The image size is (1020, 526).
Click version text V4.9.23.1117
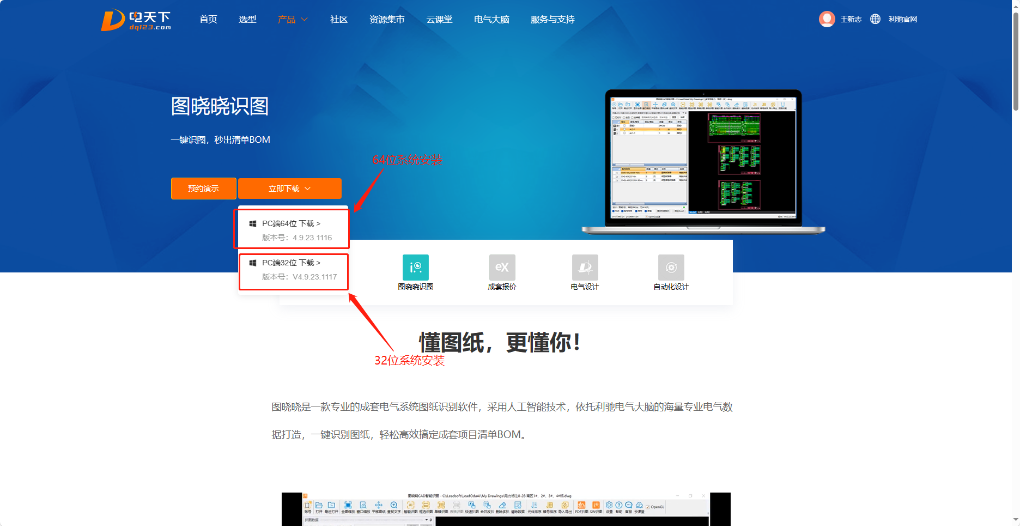[315, 277]
